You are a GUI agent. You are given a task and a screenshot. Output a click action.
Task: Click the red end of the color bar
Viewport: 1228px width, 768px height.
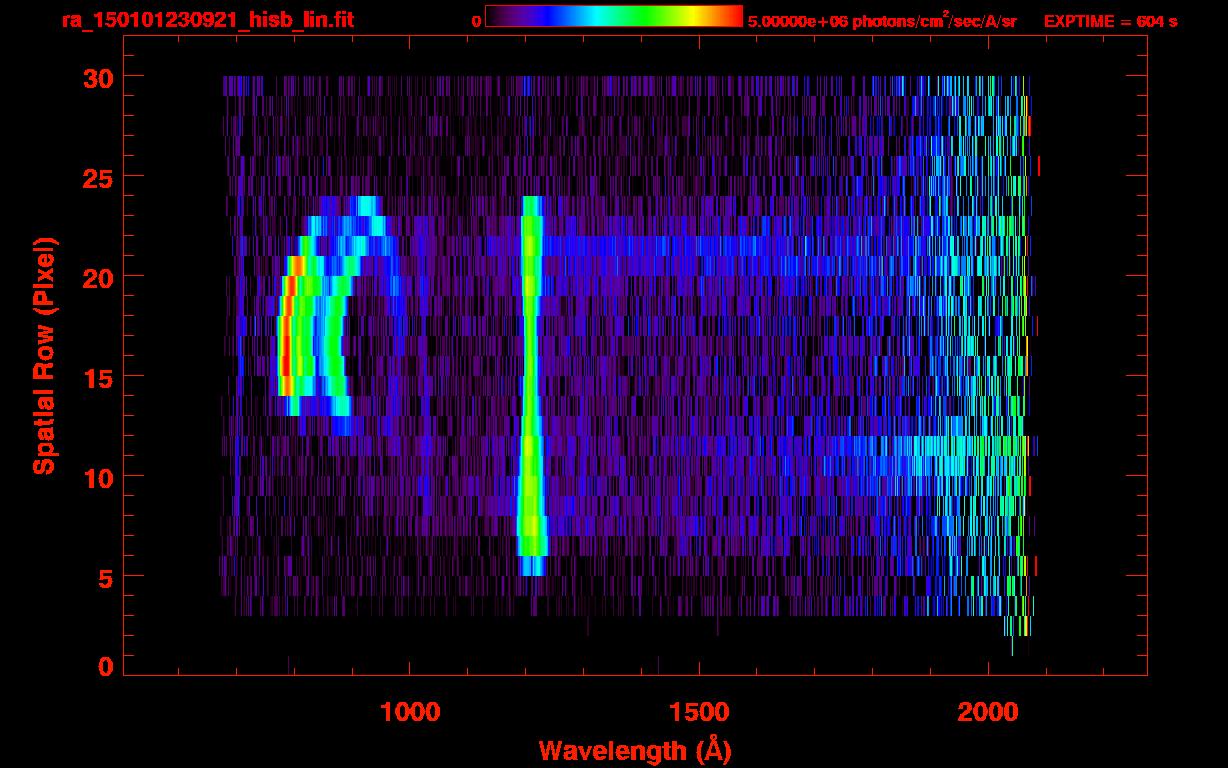point(730,17)
